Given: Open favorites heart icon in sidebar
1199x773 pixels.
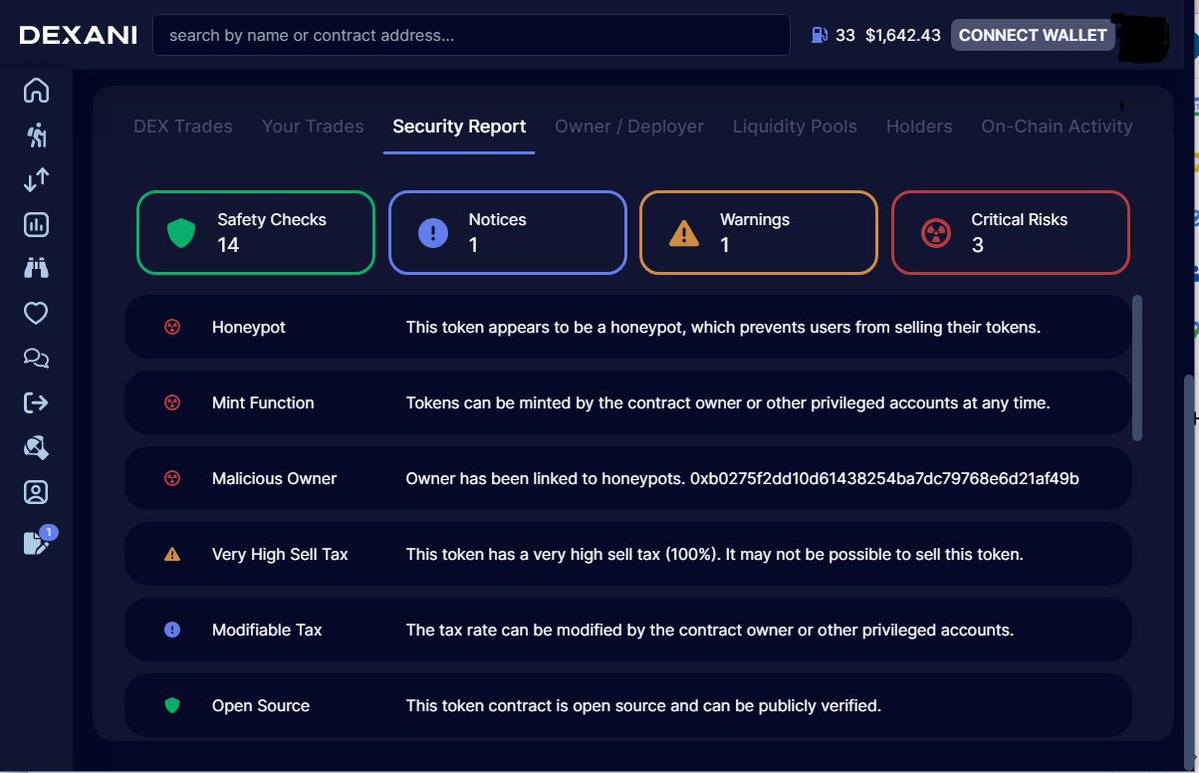Looking at the screenshot, I should point(36,313).
